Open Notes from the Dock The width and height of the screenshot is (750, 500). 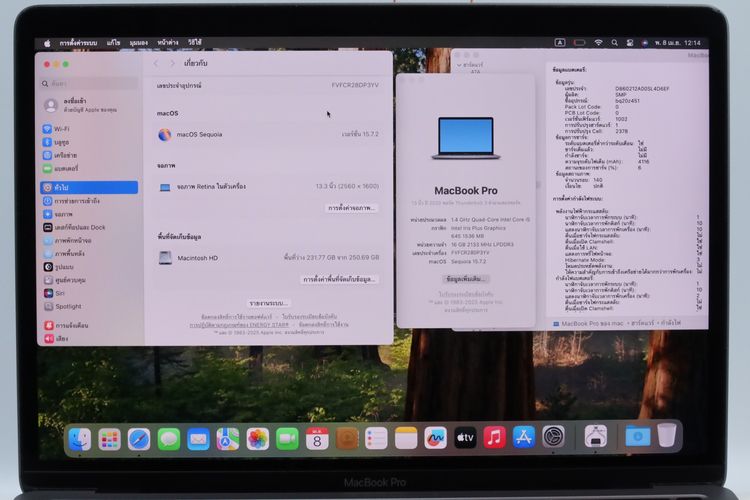point(406,438)
